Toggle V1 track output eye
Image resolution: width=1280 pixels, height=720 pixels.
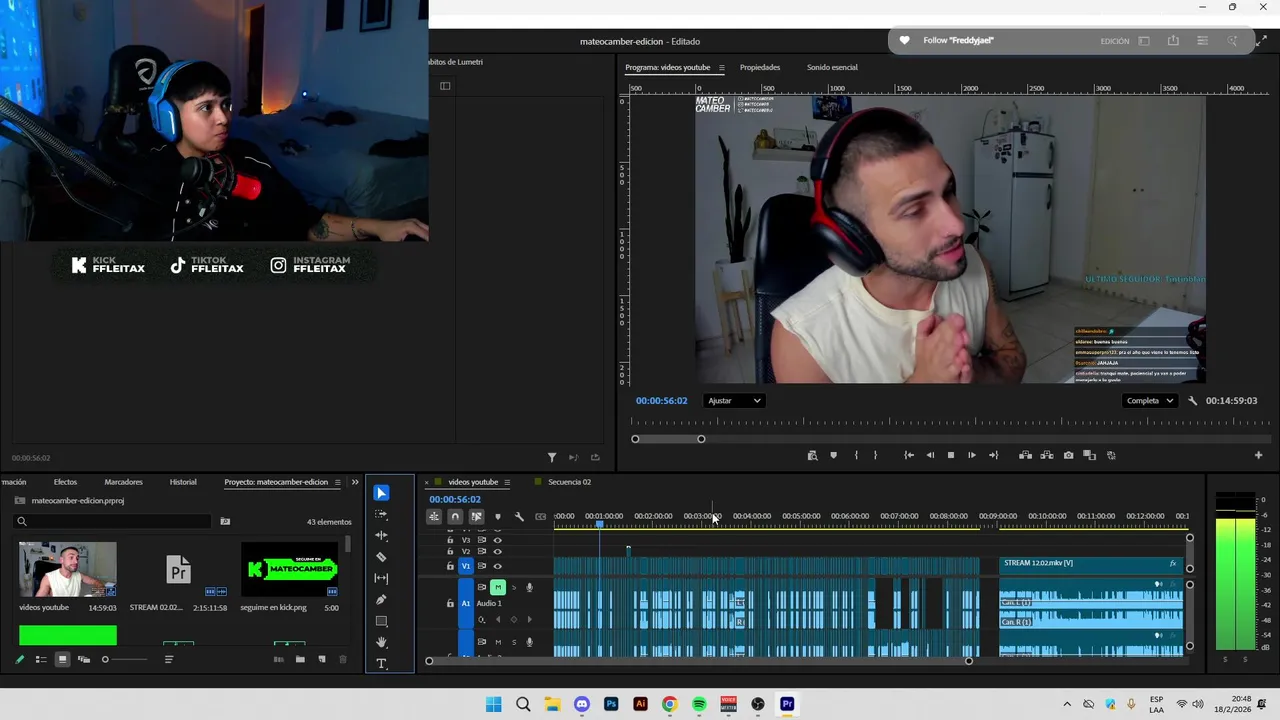pyautogui.click(x=497, y=566)
